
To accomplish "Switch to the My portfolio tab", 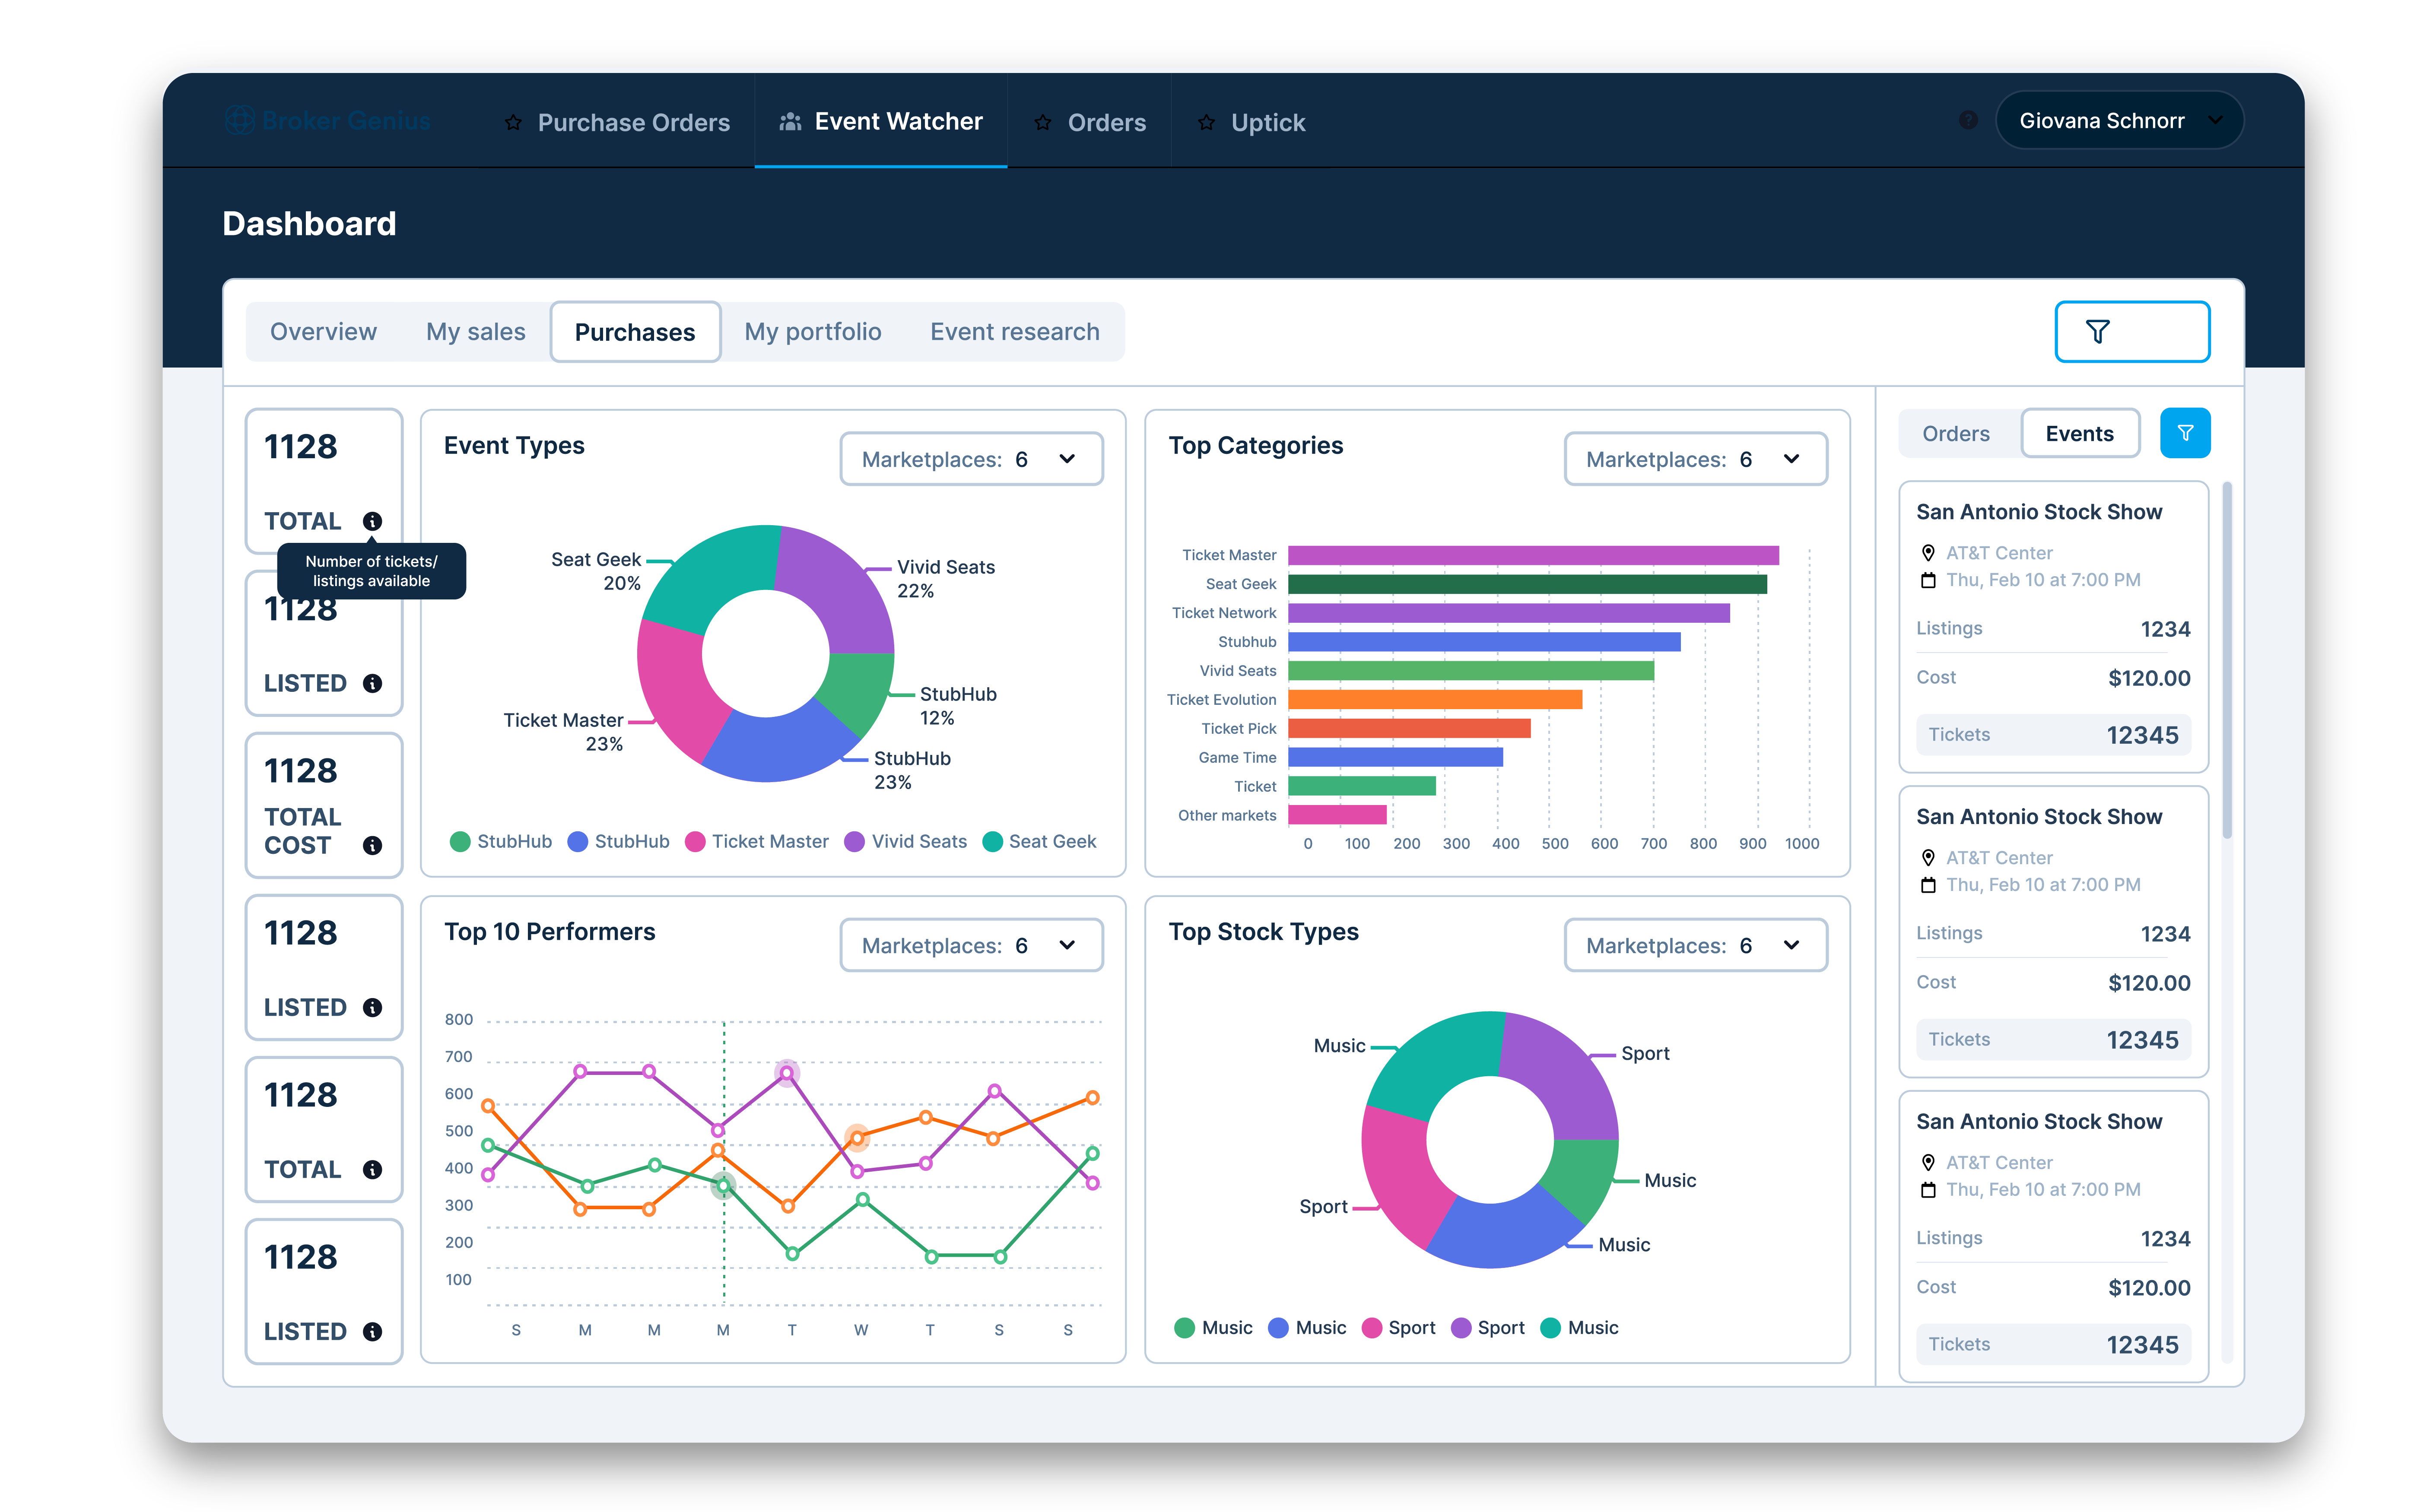I will pos(812,331).
